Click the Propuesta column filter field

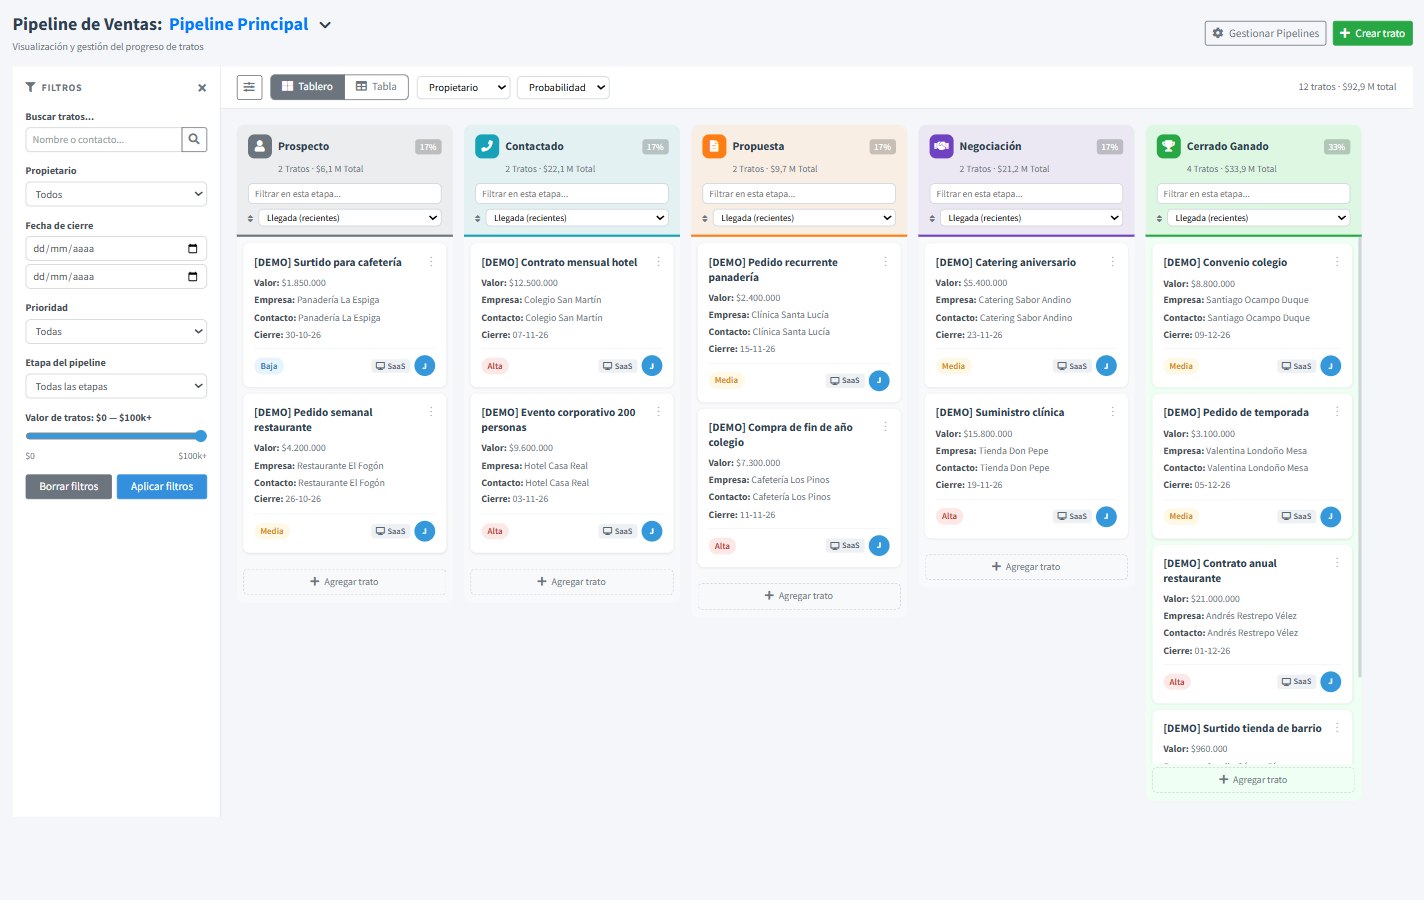pyautogui.click(x=799, y=194)
